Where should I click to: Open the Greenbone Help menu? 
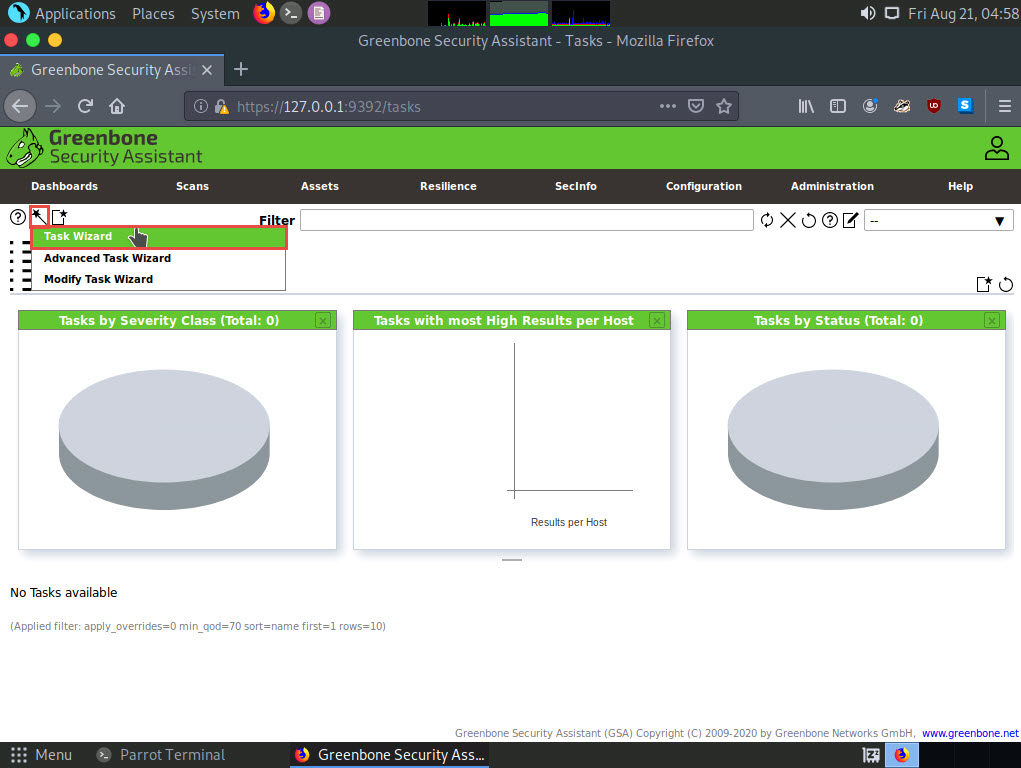[x=960, y=186]
